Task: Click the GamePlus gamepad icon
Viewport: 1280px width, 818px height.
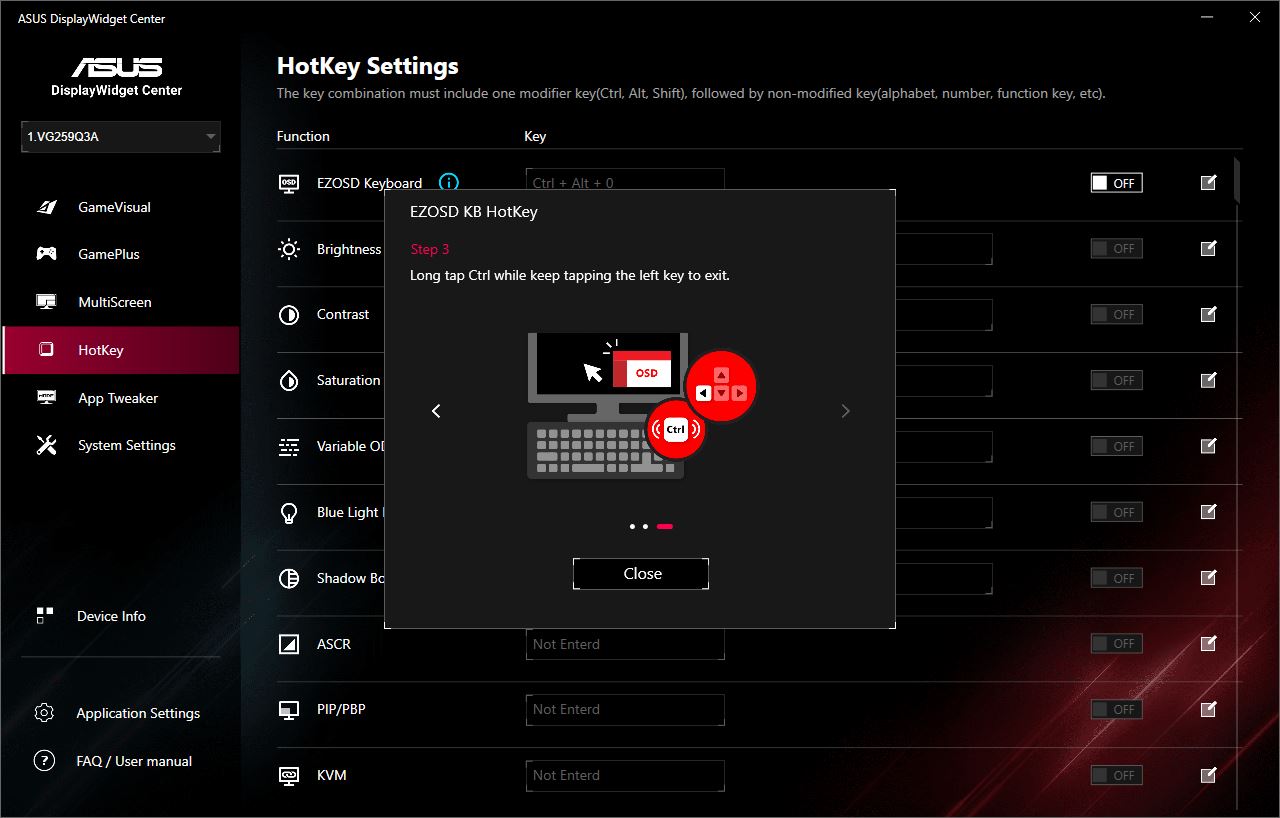Action: tap(46, 254)
